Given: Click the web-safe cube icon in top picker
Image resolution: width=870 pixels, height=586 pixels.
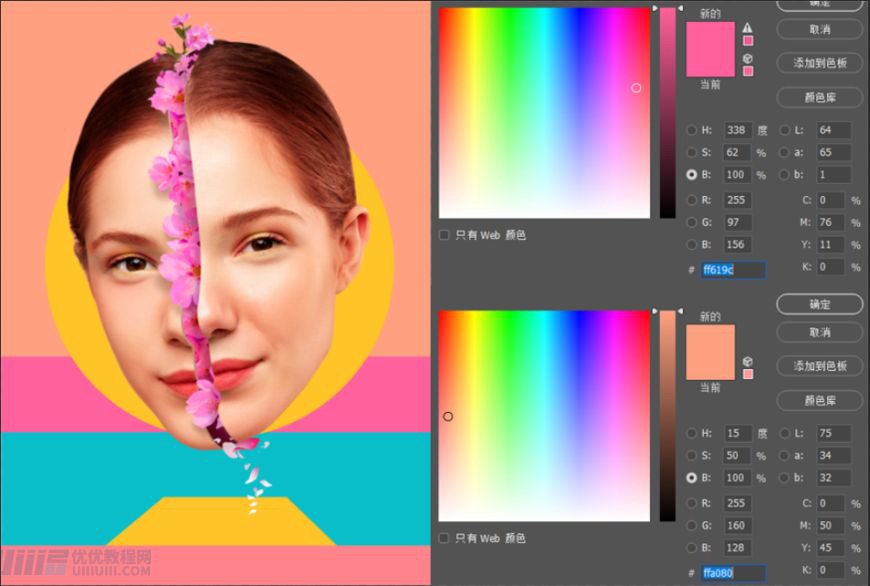Looking at the screenshot, I should (748, 59).
